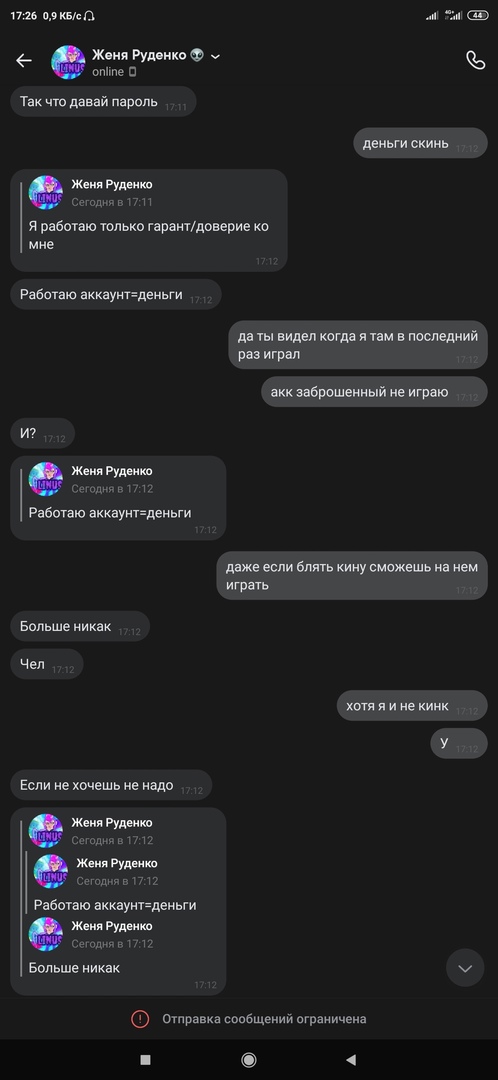
Task: Tap the mobile device icon next to online
Action: [133, 72]
